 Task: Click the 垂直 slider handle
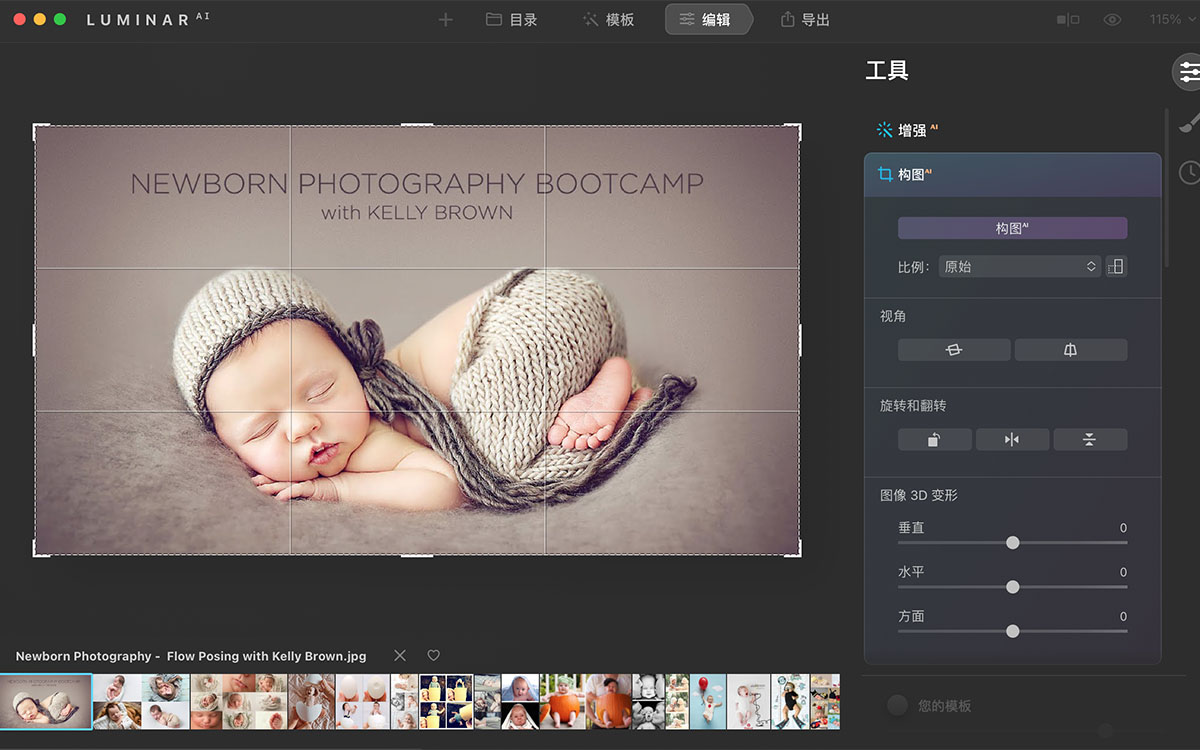pyautogui.click(x=1013, y=542)
